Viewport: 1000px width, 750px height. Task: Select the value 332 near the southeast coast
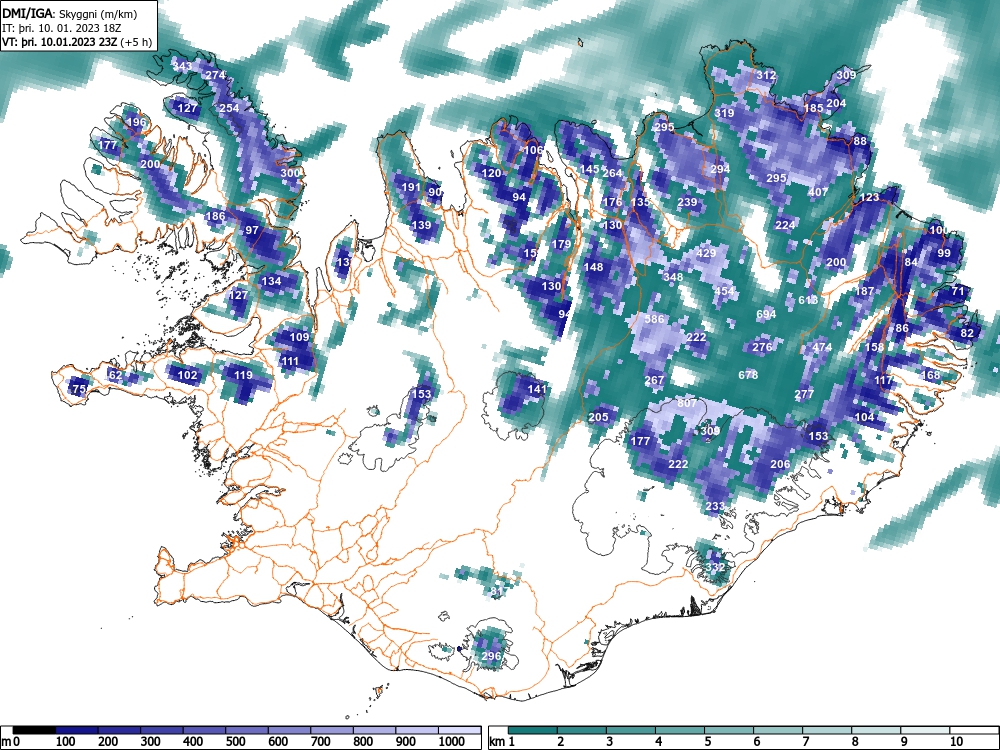click(x=715, y=566)
